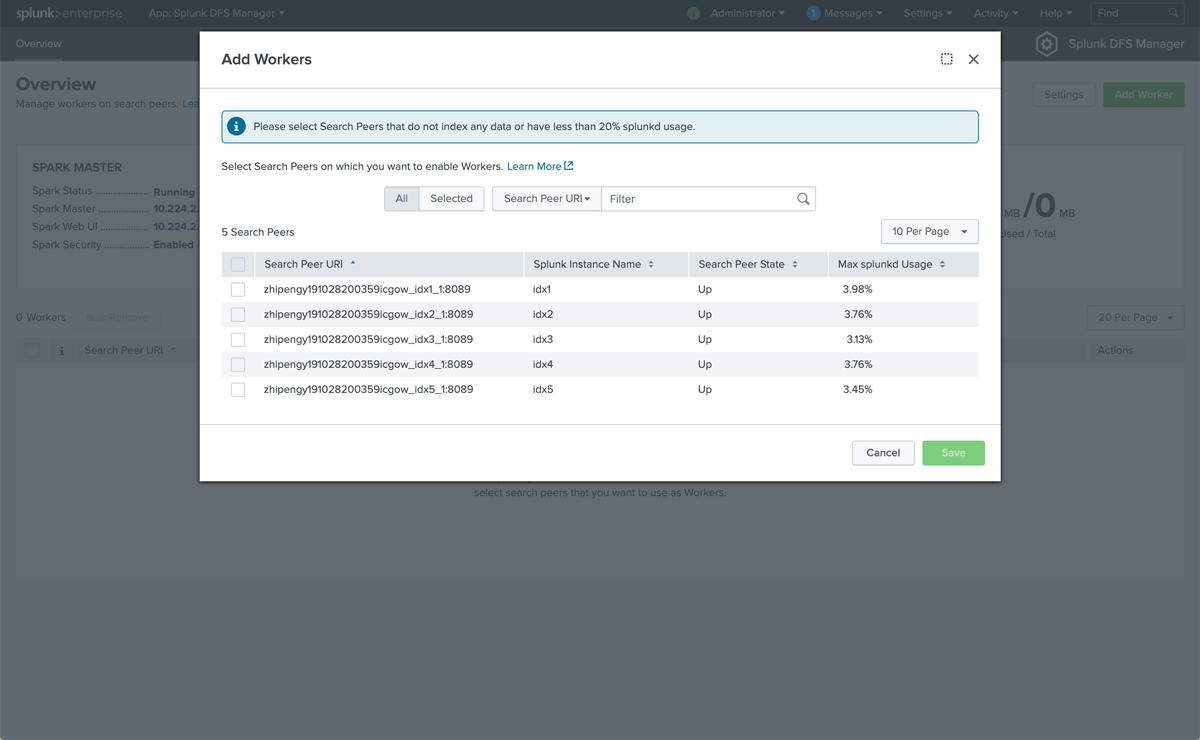Click the 3.13% usage value
1200x740 pixels.
(859, 339)
